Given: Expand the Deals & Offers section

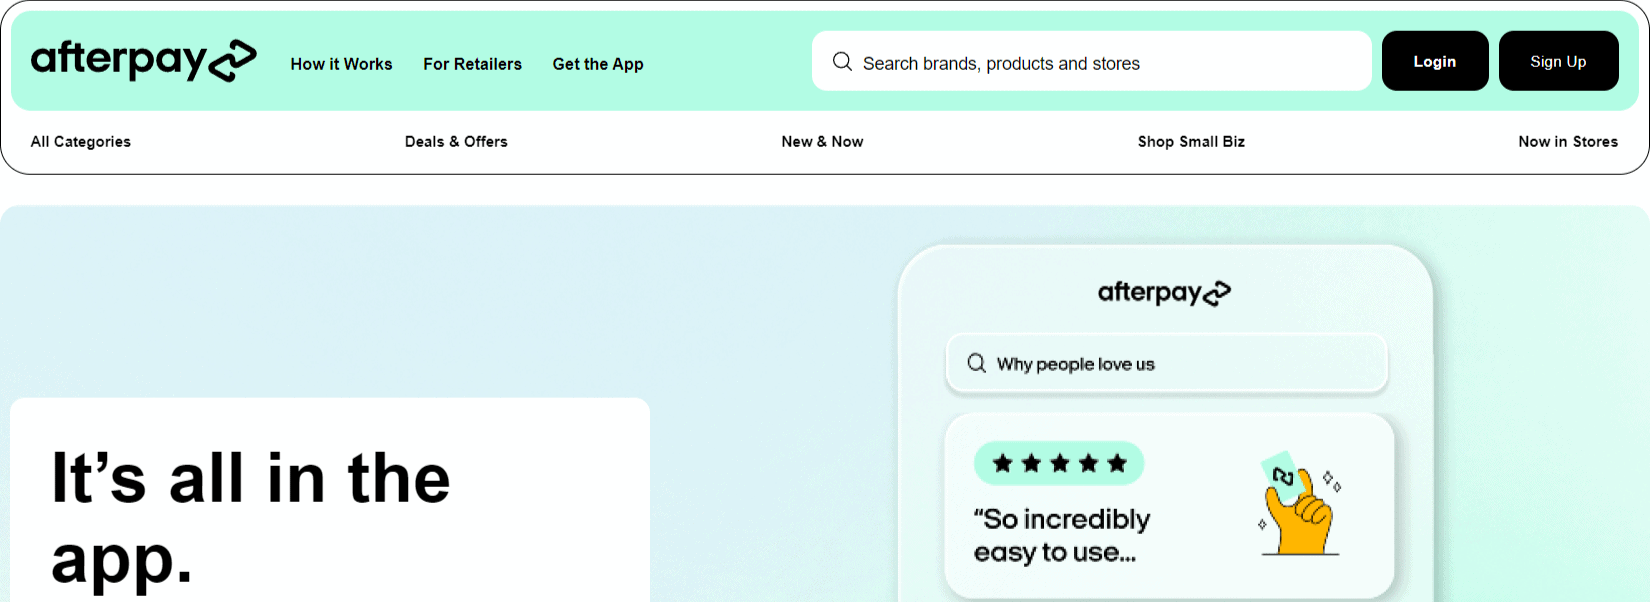Looking at the screenshot, I should (x=456, y=141).
